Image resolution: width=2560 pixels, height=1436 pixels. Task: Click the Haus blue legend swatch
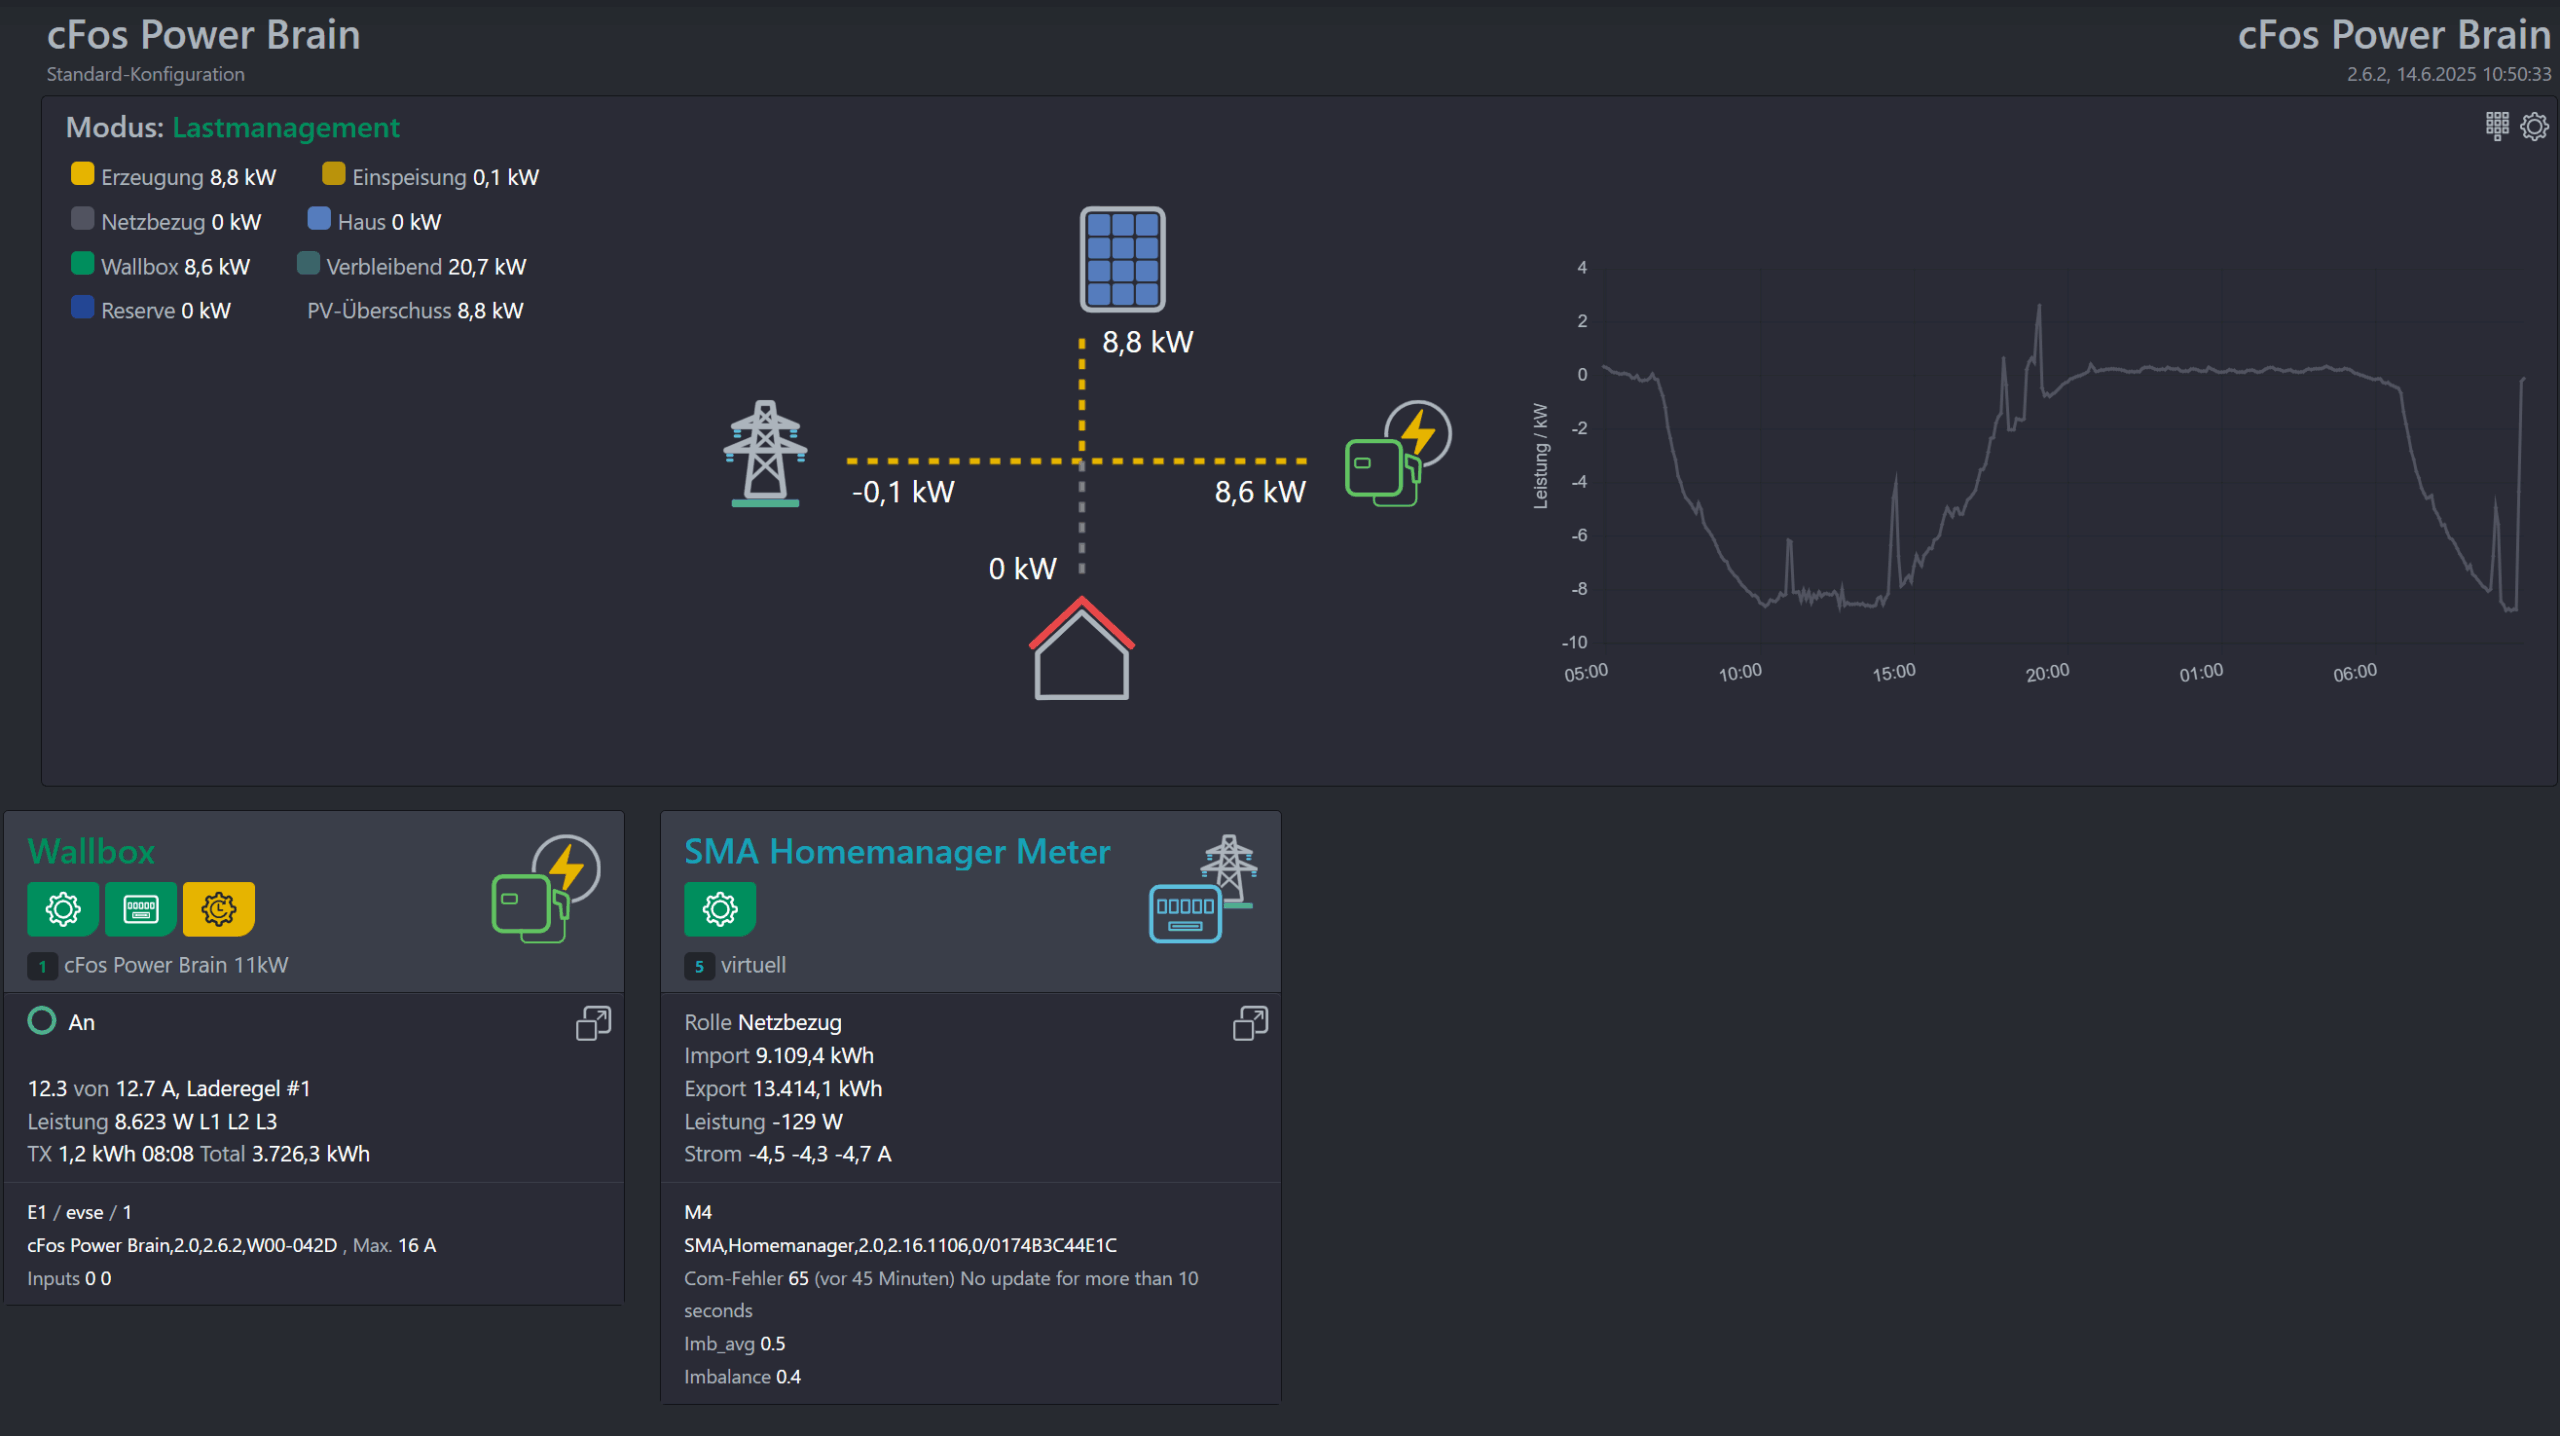tap(319, 218)
